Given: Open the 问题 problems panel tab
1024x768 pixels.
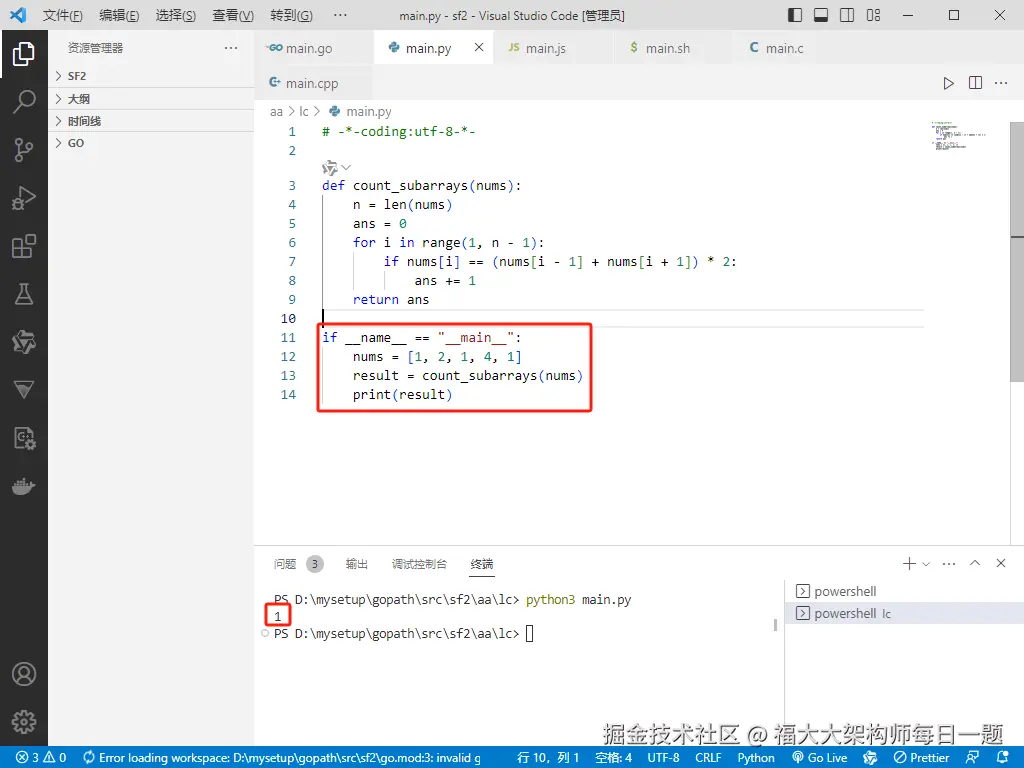Looking at the screenshot, I should tap(285, 564).
